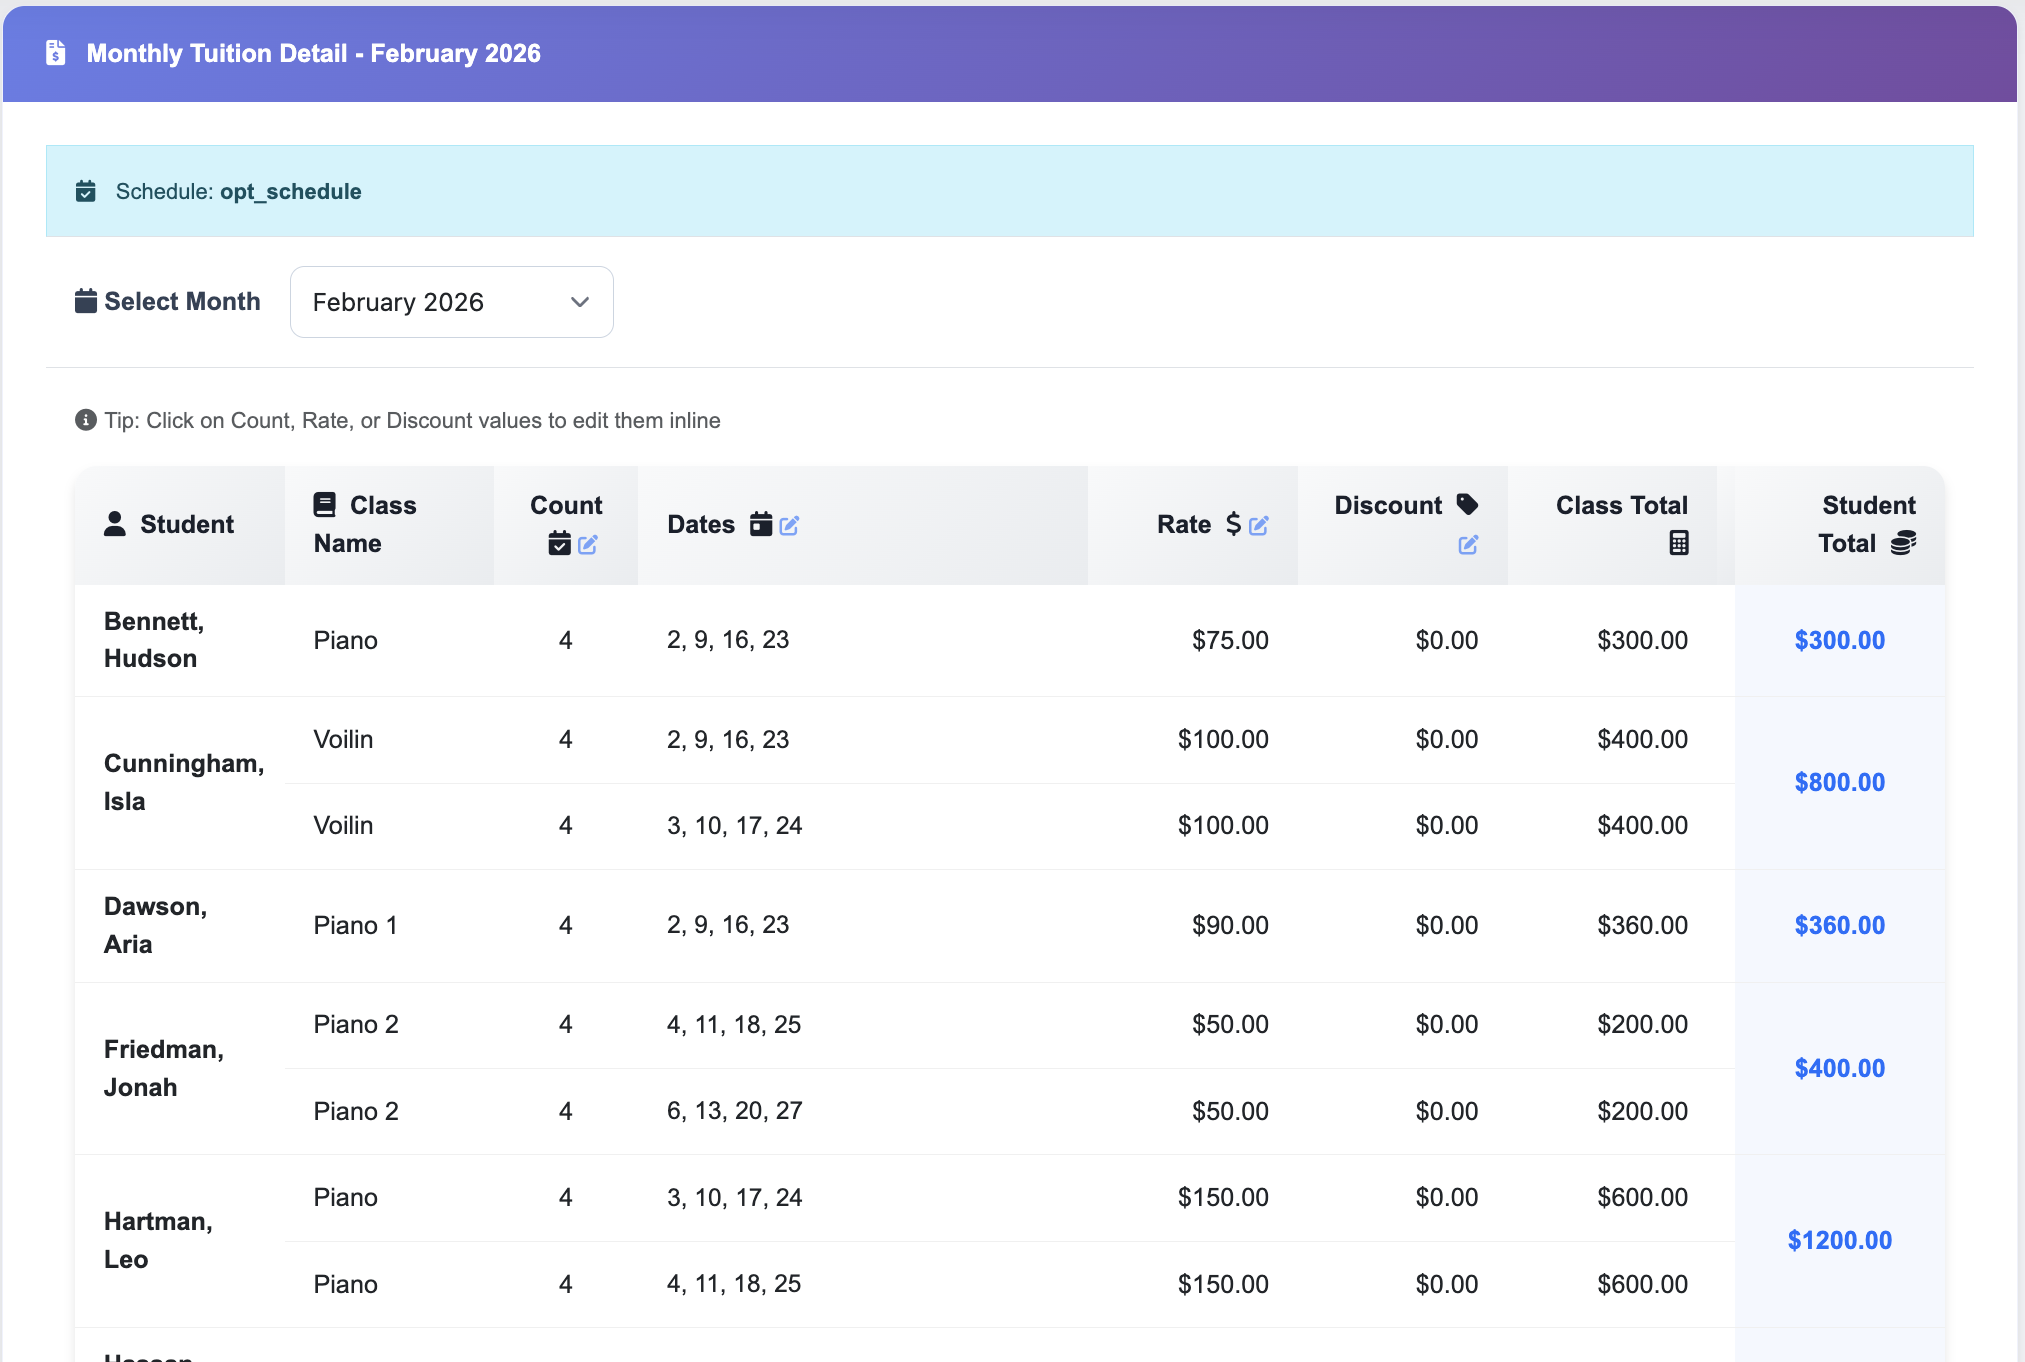The image size is (2025, 1362).
Task: Click the tuition invoice icon in title bar
Action: point(56,53)
